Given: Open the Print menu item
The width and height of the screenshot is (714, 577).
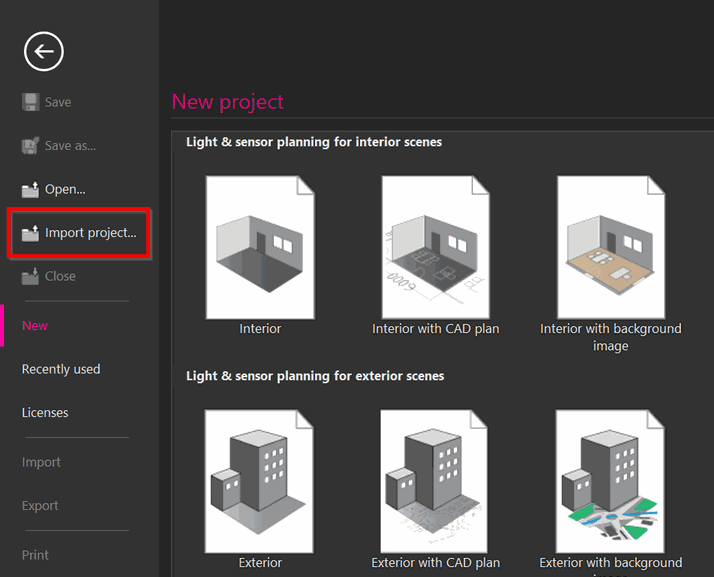Looking at the screenshot, I should [x=35, y=555].
